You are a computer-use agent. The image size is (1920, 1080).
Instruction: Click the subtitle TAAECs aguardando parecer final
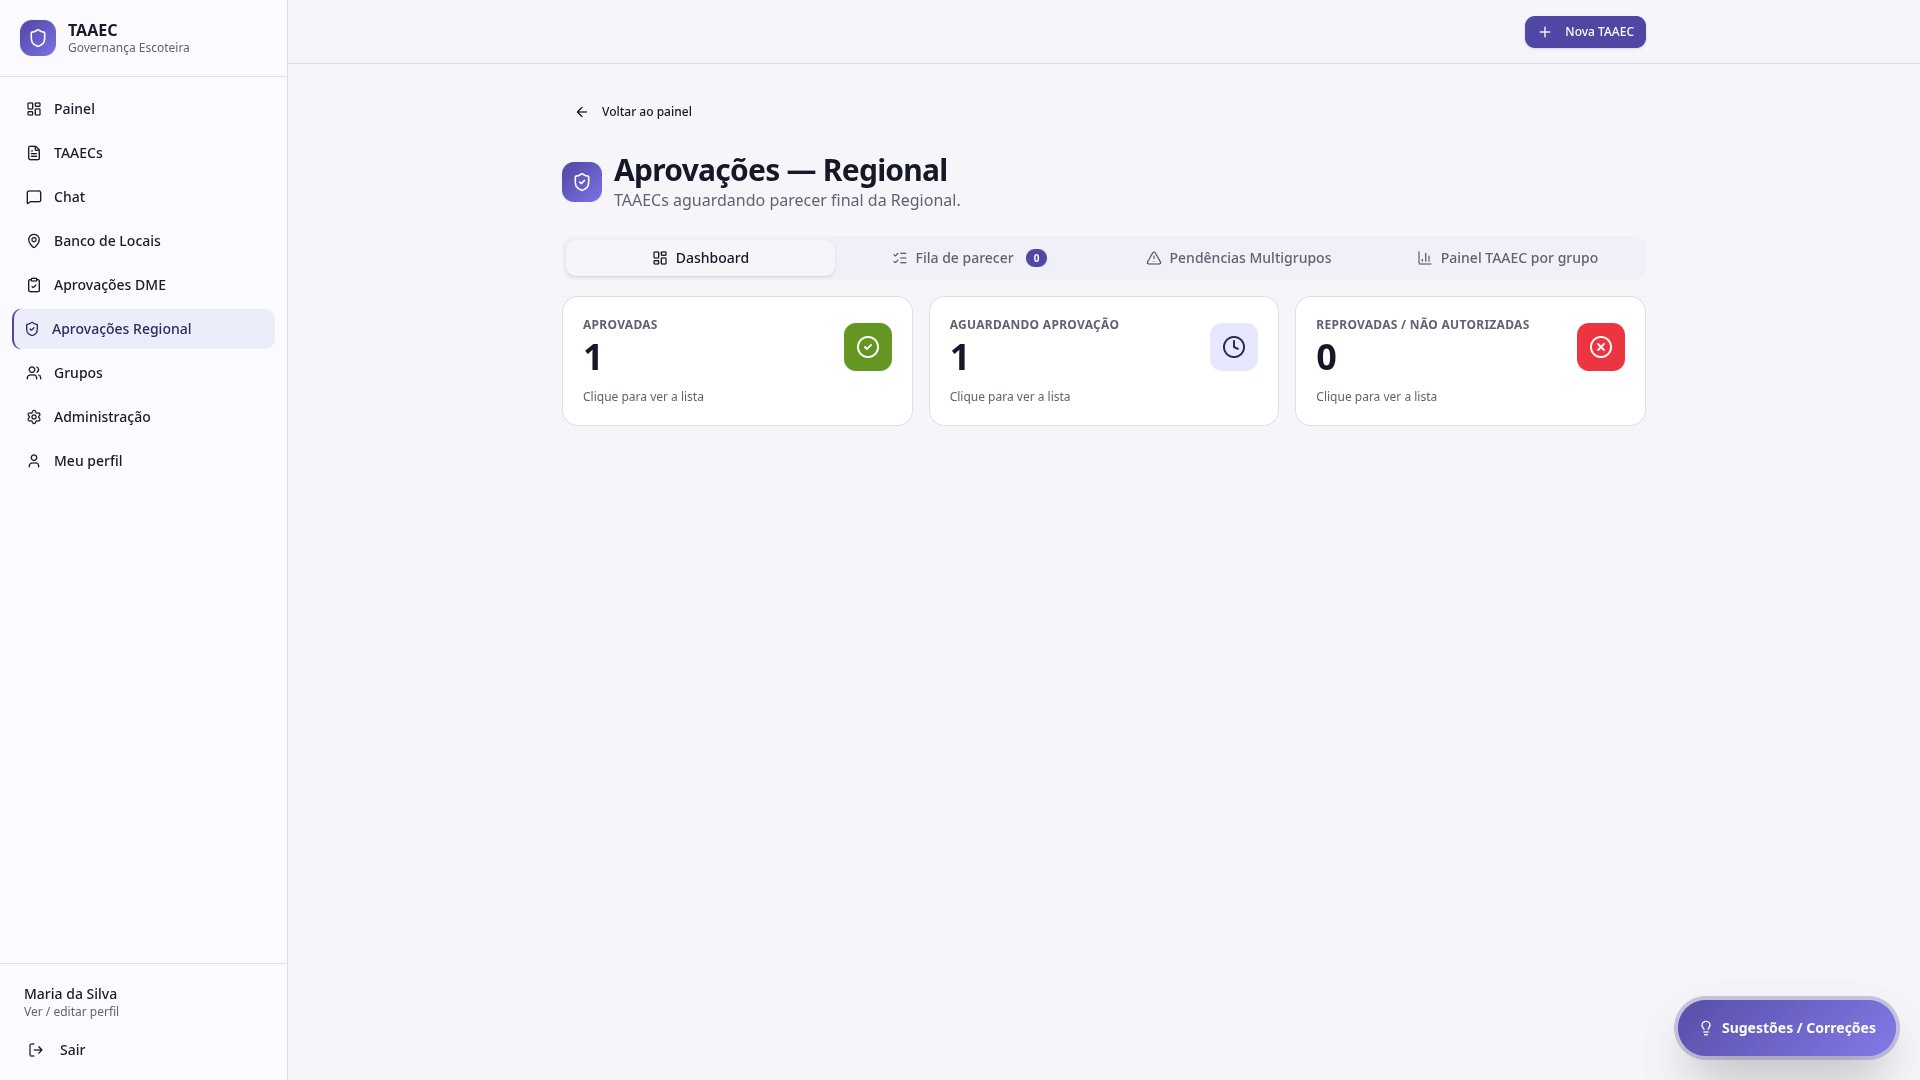coord(787,200)
